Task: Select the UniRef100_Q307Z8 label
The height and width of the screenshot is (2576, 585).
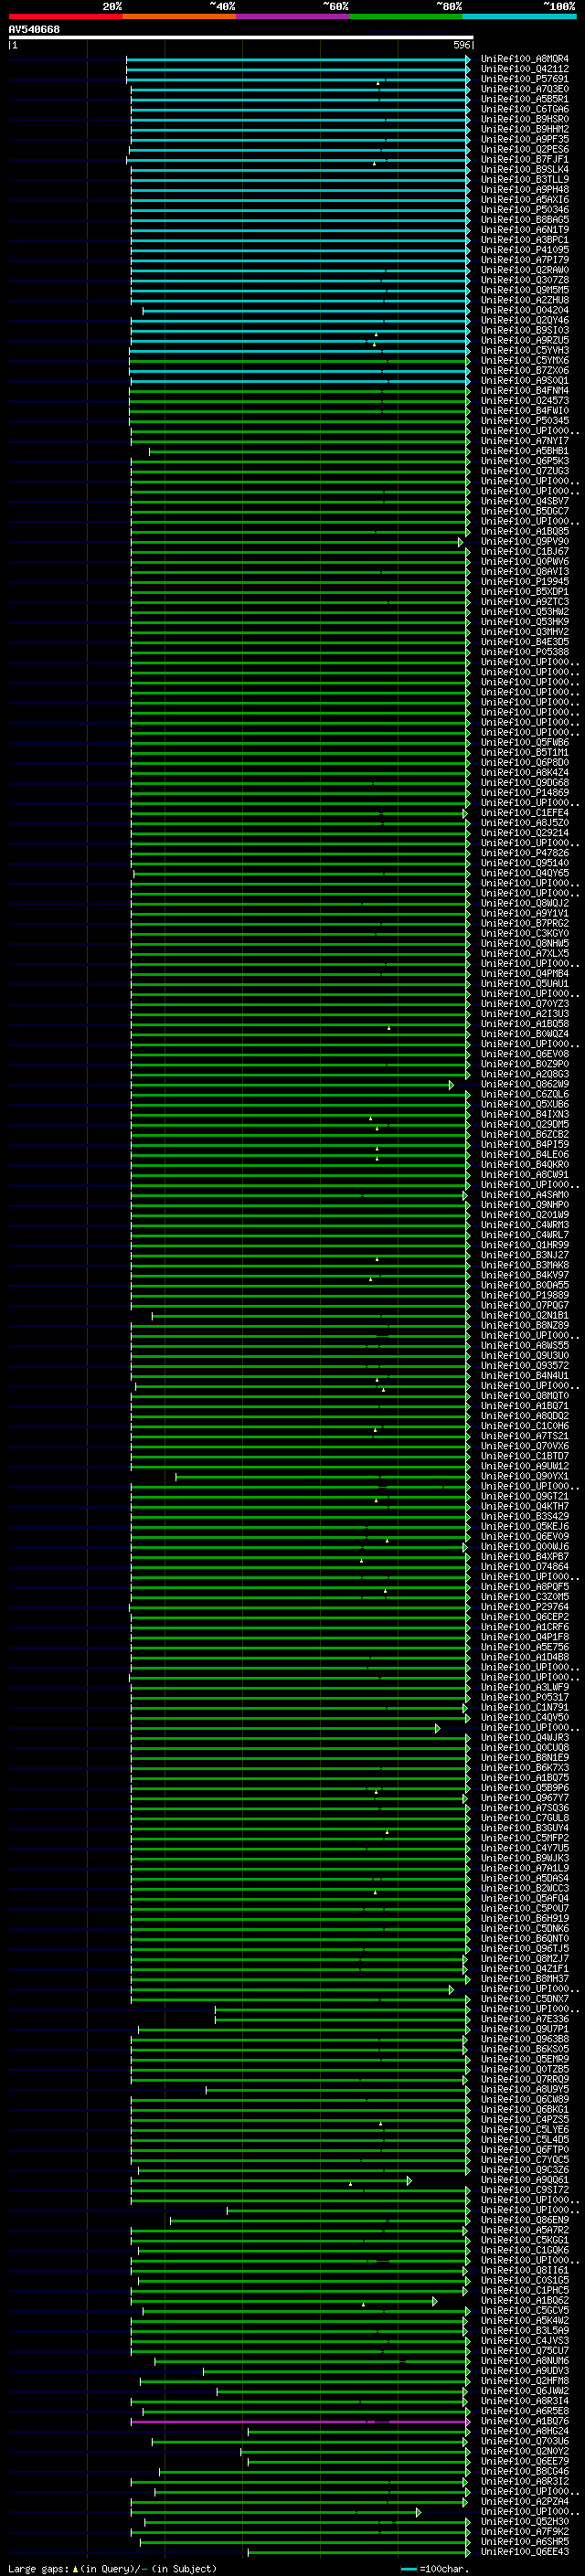Action: point(525,280)
